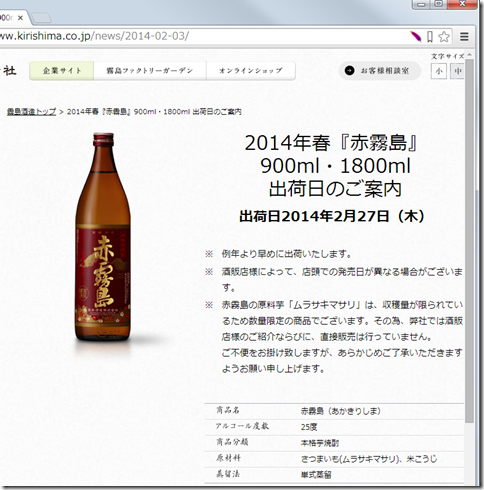Click the mobile bookmark icon in address bar
The width and height of the screenshot is (484, 490).
(x=430, y=37)
